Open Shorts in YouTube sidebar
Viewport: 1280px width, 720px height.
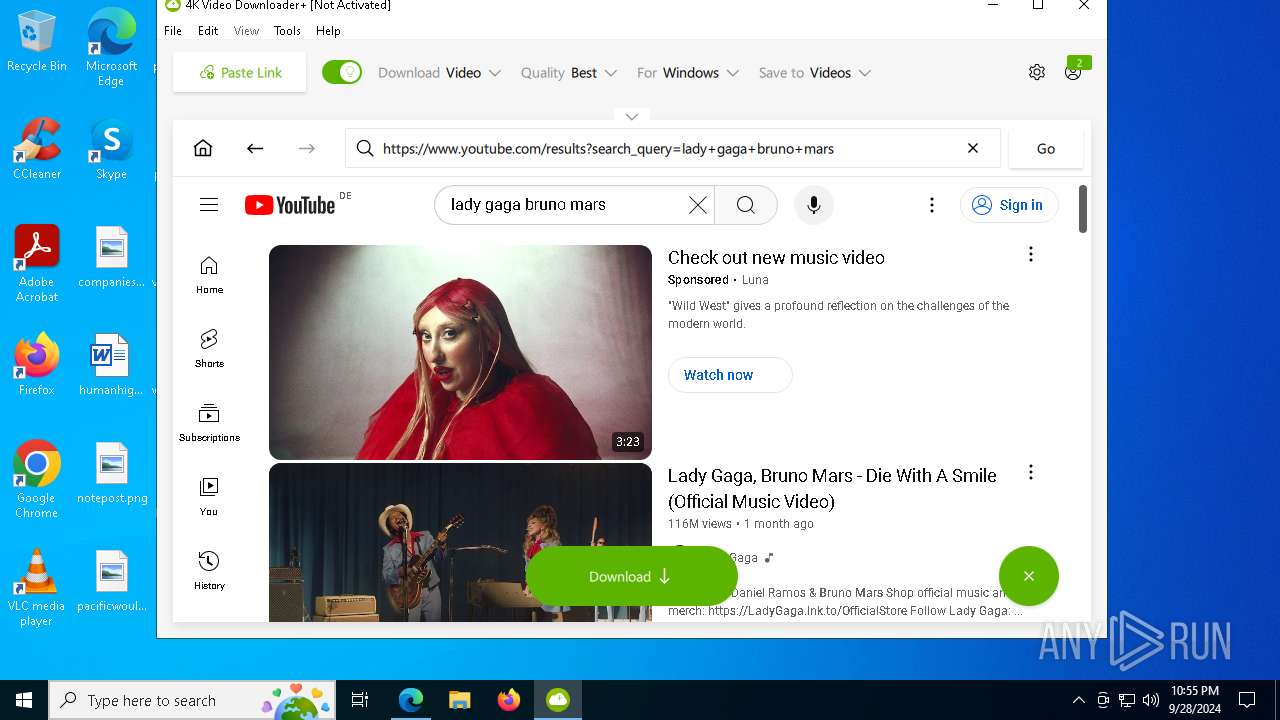[209, 349]
